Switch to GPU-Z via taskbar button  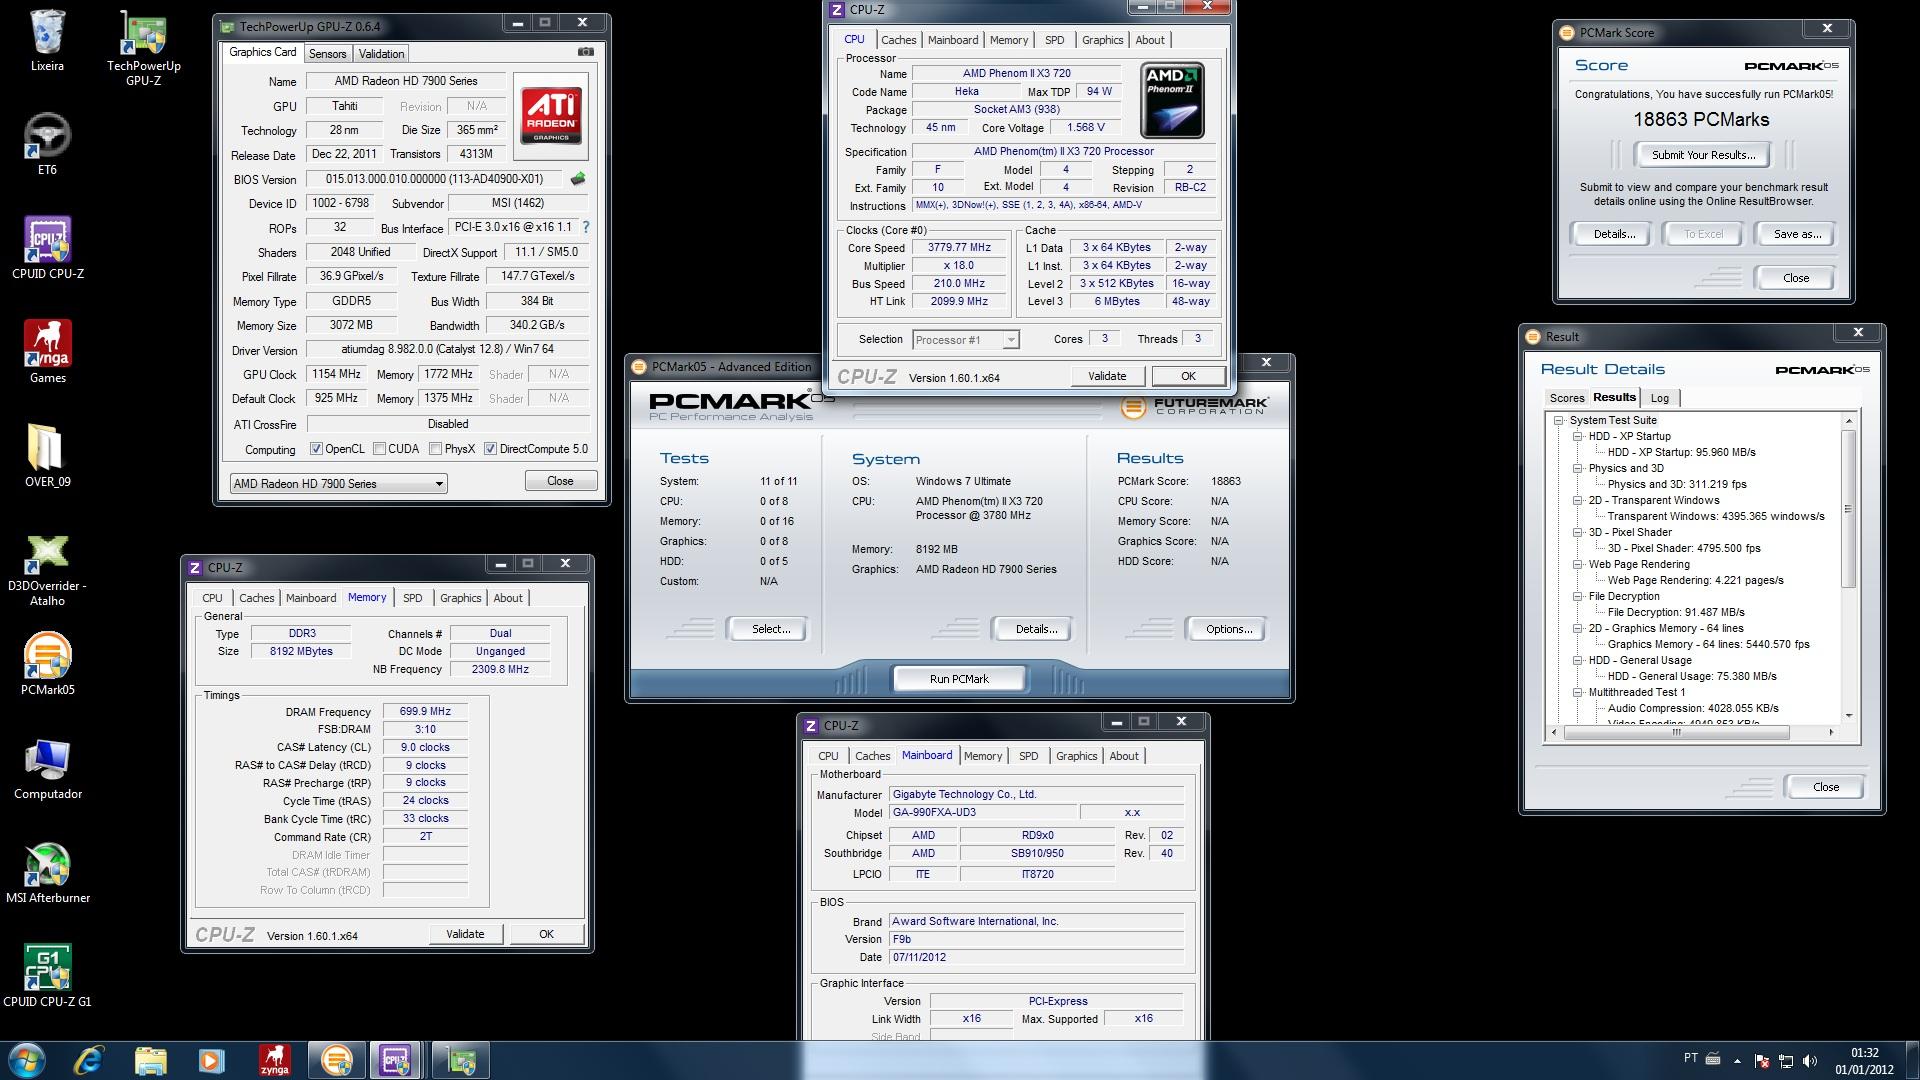point(461,1060)
